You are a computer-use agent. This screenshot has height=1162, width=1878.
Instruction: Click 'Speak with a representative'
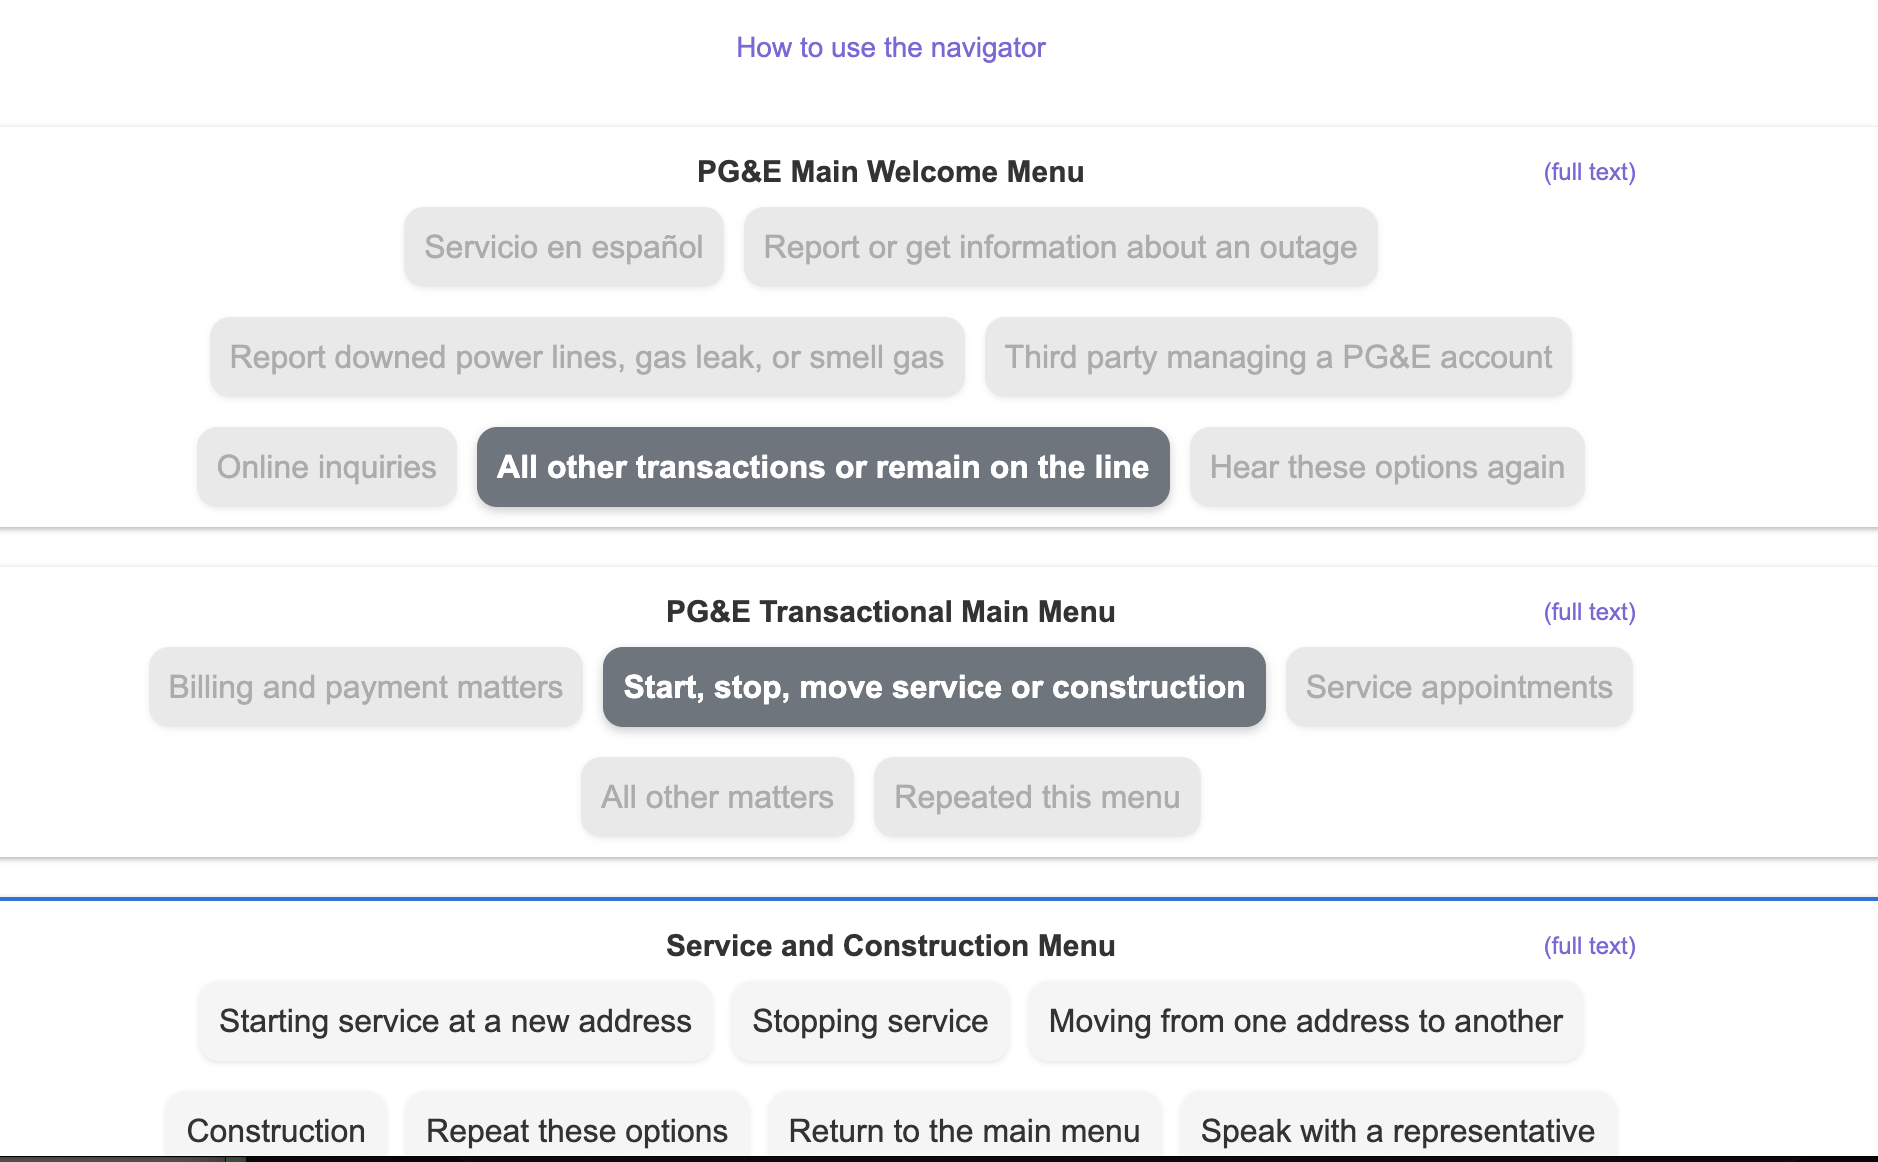tap(1396, 1130)
